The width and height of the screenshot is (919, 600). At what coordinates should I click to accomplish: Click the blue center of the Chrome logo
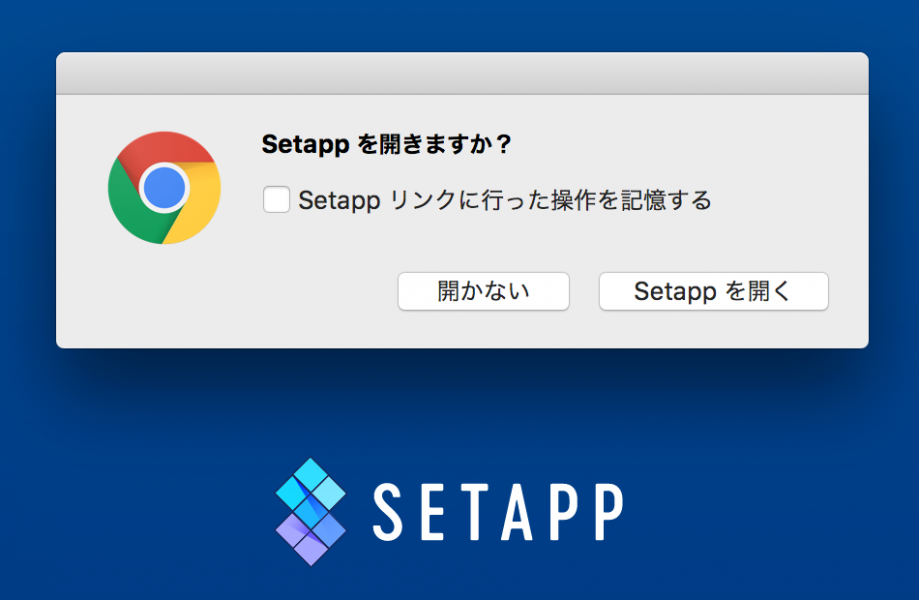click(x=164, y=188)
